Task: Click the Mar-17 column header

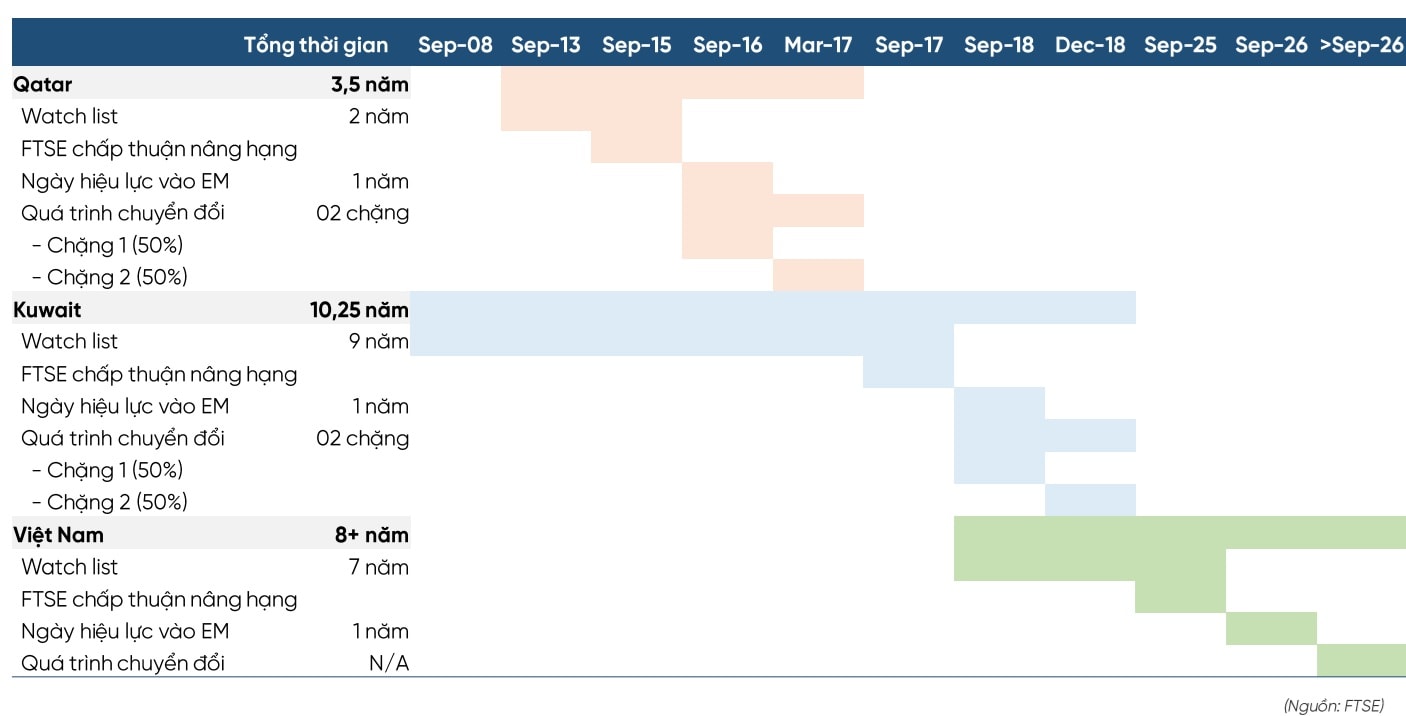Action: (818, 45)
